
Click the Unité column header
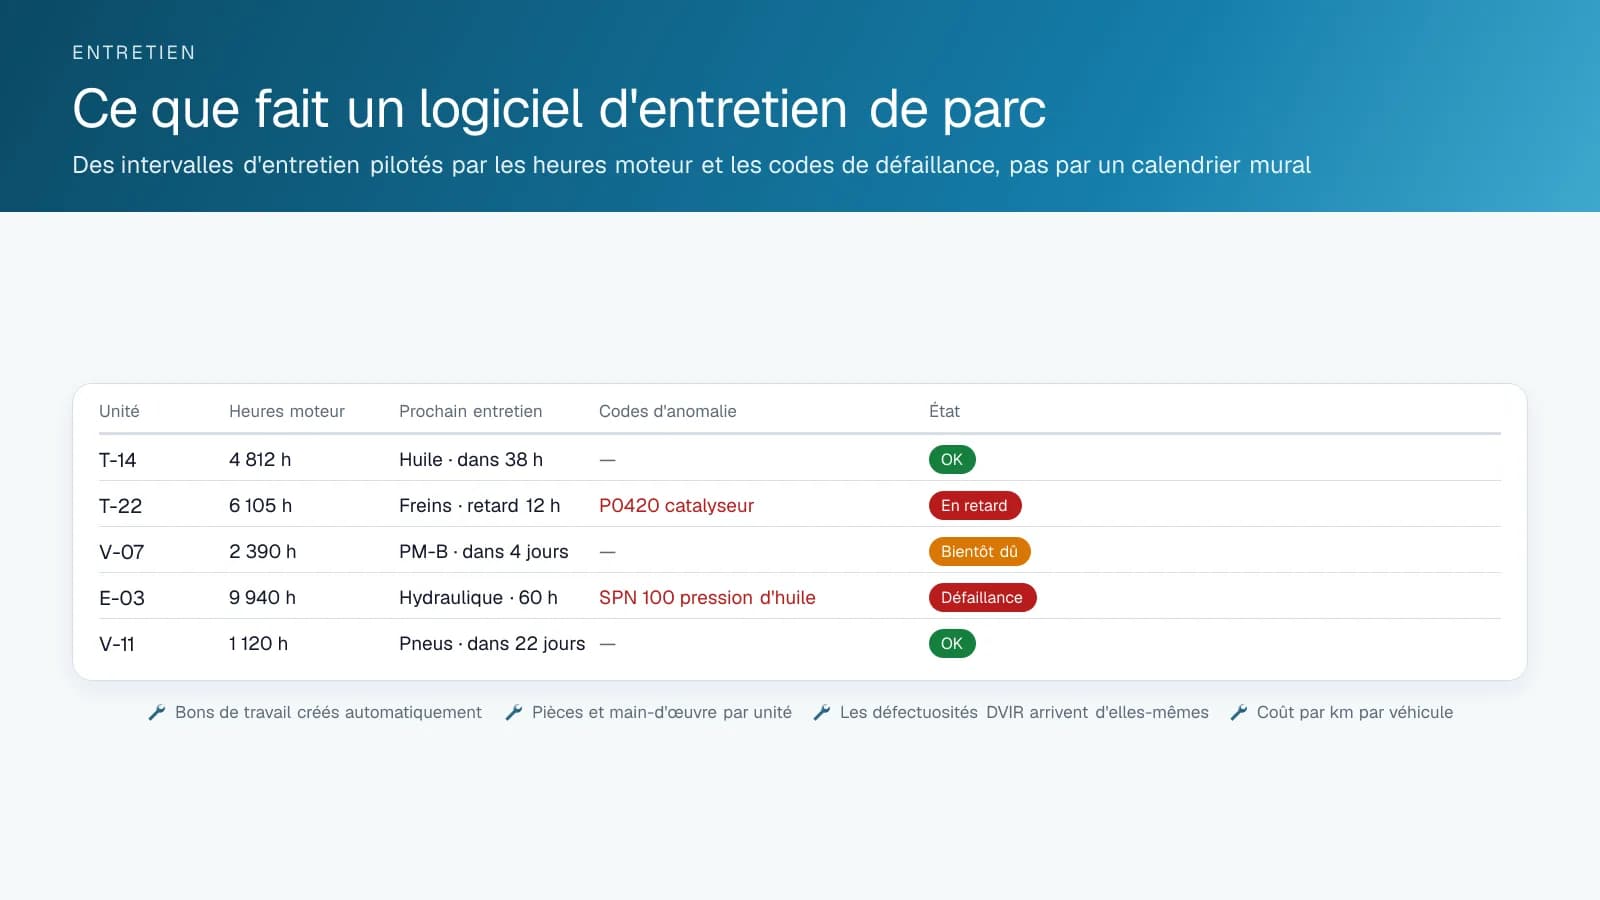pos(119,411)
